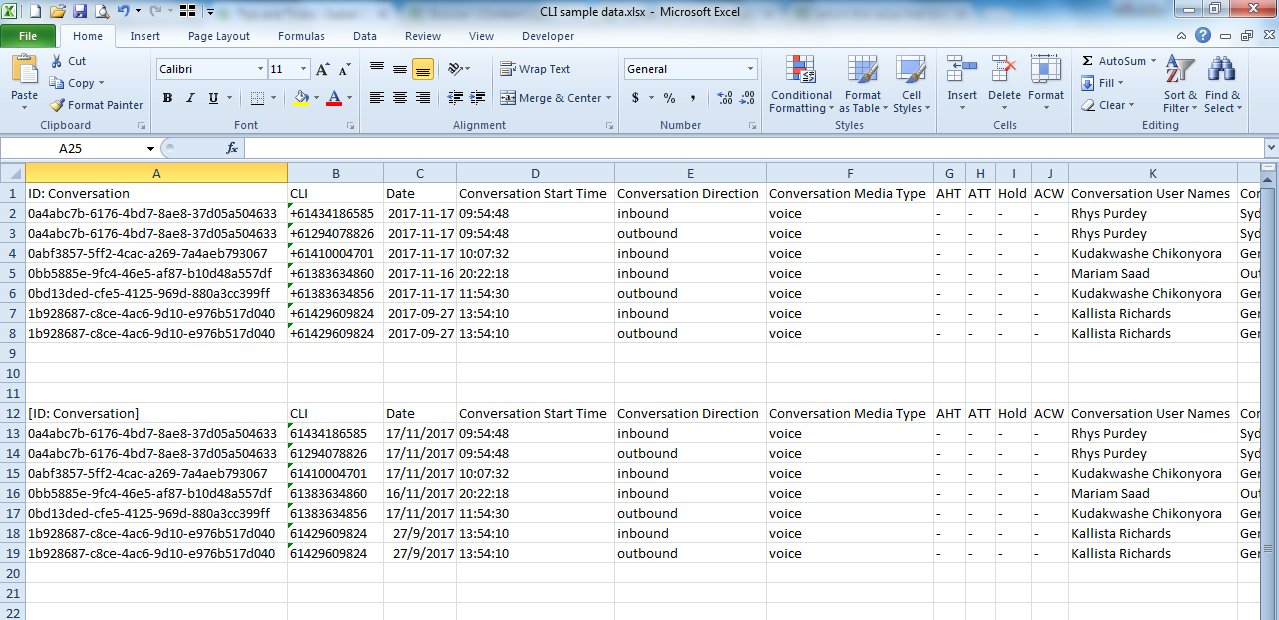Switch to the Formulas ribbon tab
Image resolution: width=1279 pixels, height=620 pixels.
tap(301, 36)
